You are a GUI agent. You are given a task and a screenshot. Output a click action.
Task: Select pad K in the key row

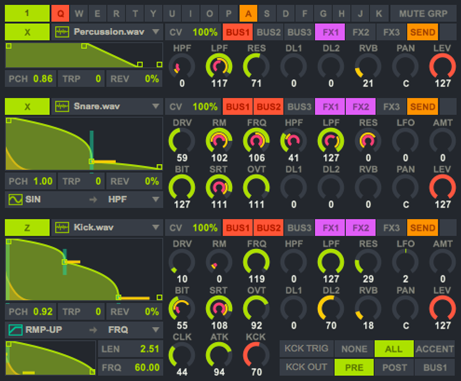[379, 14]
